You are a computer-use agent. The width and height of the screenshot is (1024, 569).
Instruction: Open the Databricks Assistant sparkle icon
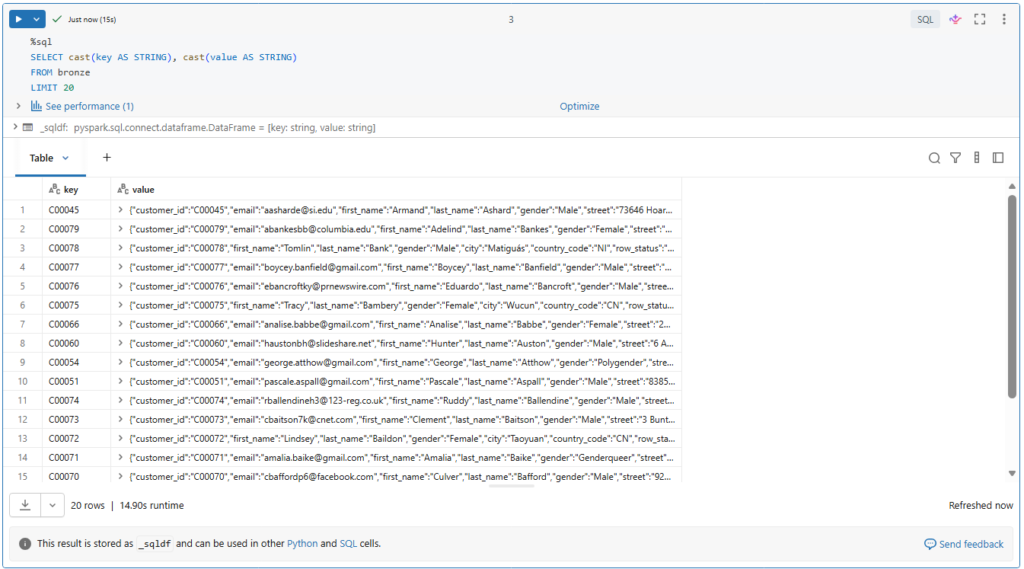click(955, 19)
